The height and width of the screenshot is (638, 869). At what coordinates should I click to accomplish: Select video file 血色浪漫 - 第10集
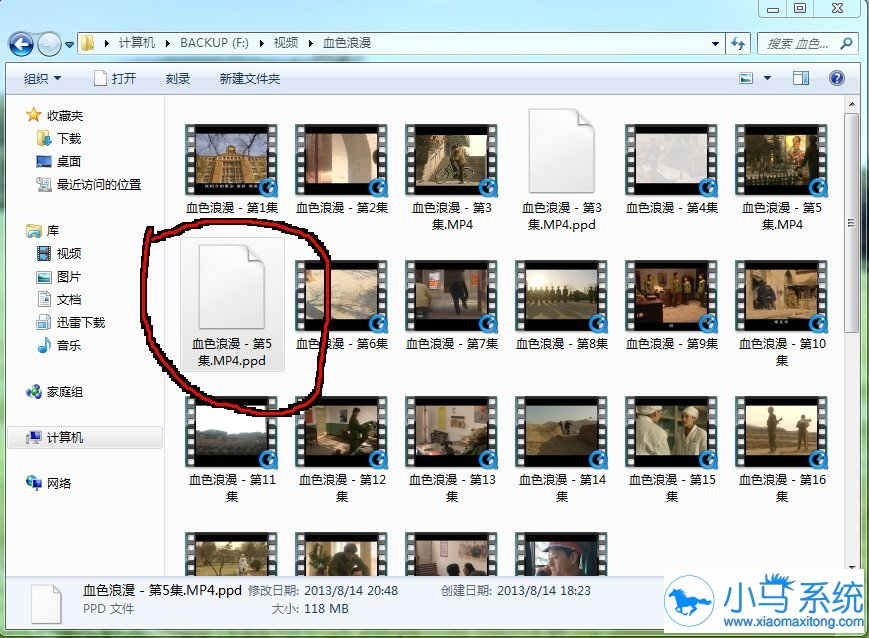(x=781, y=314)
